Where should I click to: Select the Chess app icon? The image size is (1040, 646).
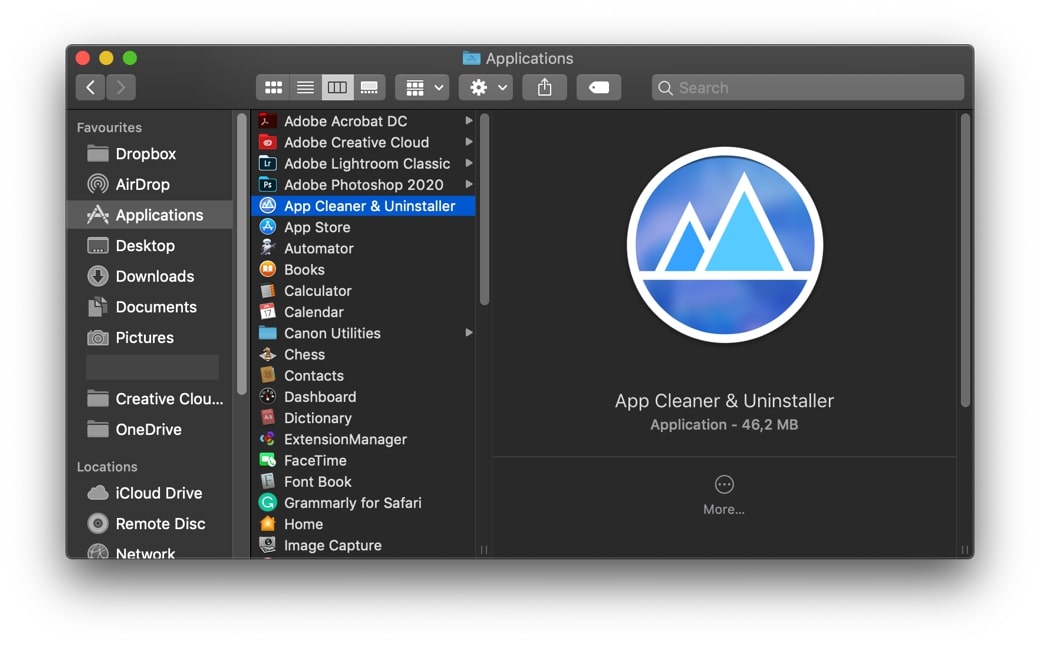tap(270, 354)
